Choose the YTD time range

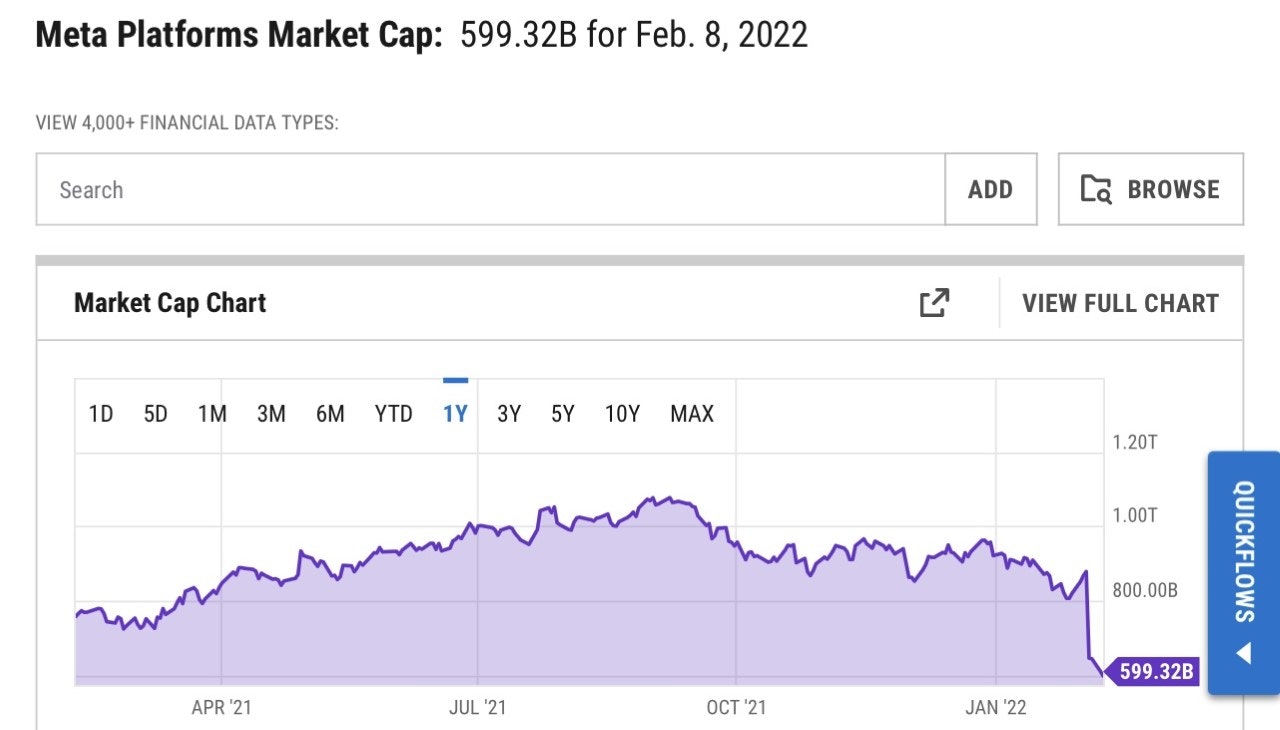393,414
